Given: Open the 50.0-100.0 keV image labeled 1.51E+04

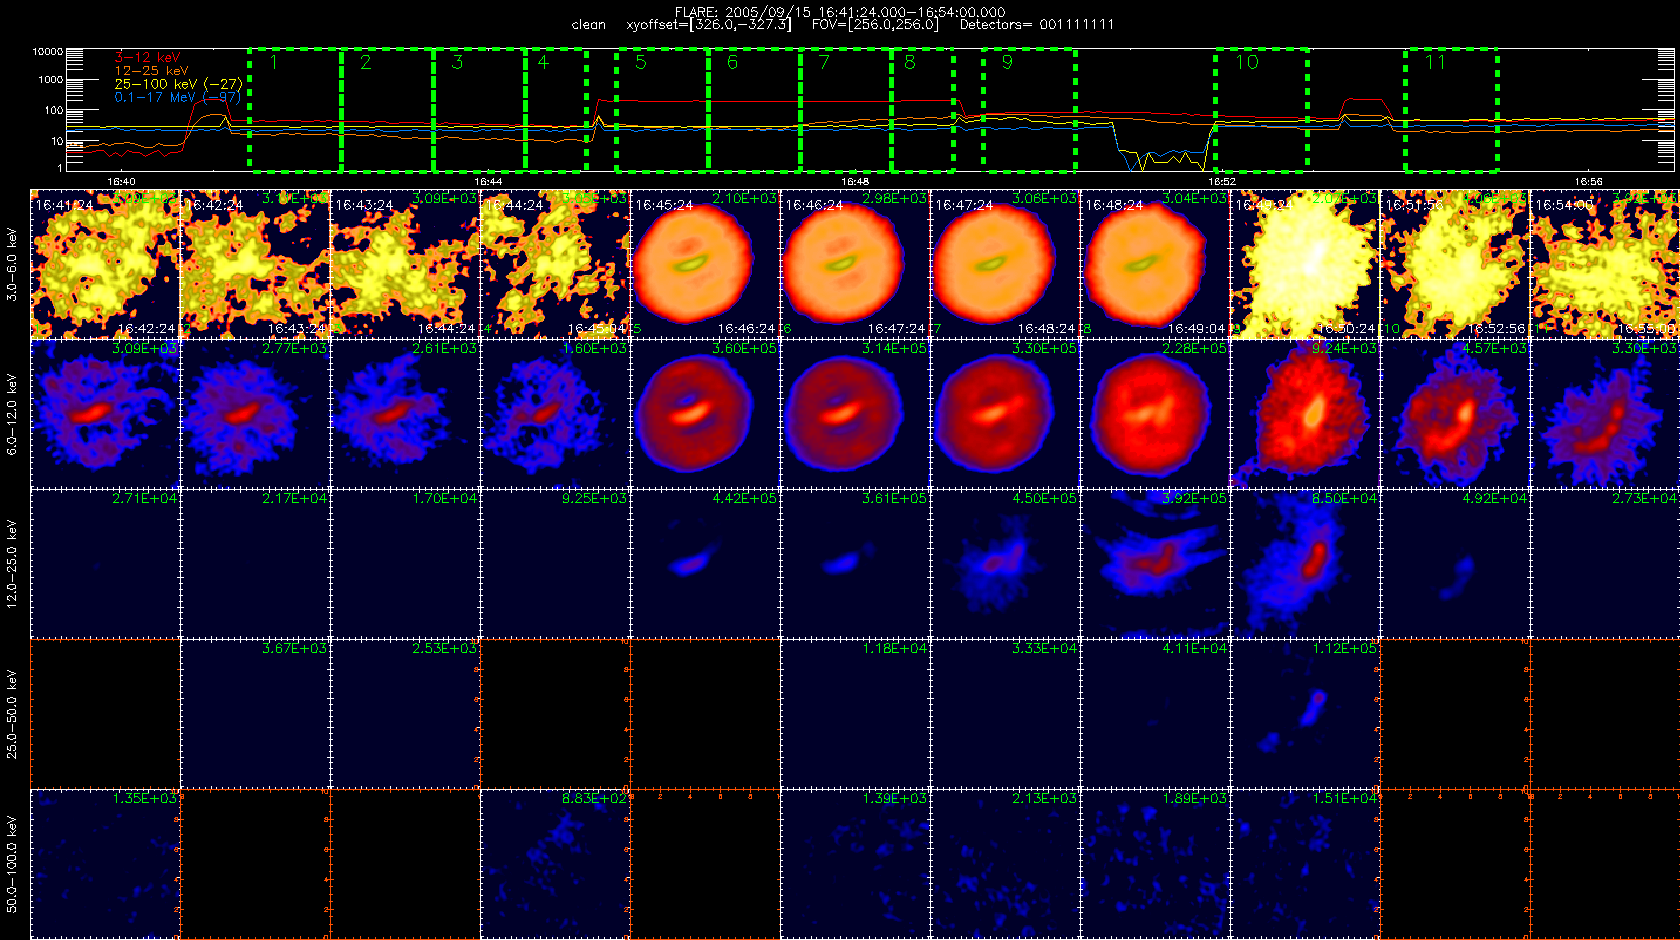Looking at the screenshot, I should pos(1305,864).
